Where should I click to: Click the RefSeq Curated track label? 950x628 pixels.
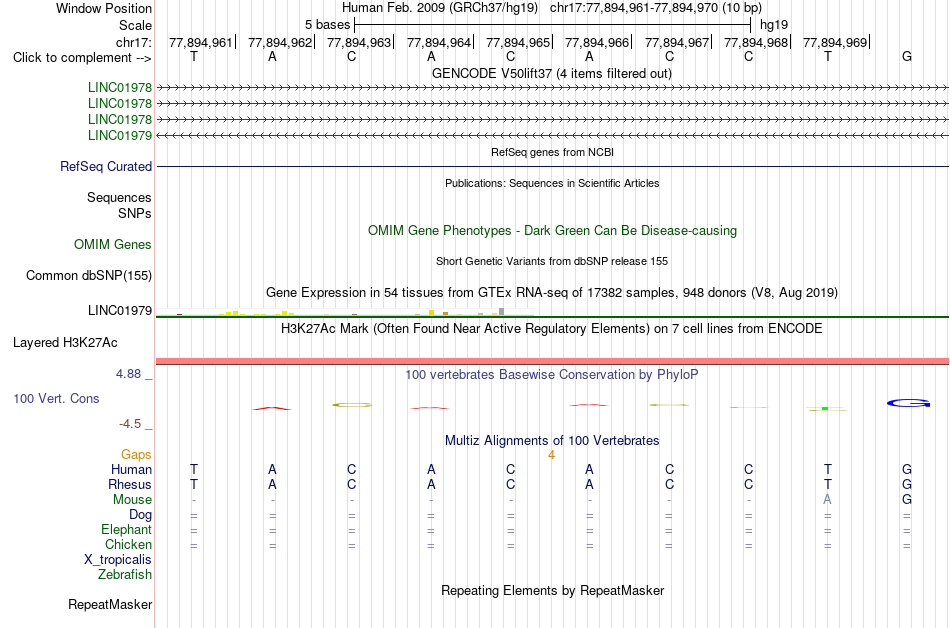[106, 167]
